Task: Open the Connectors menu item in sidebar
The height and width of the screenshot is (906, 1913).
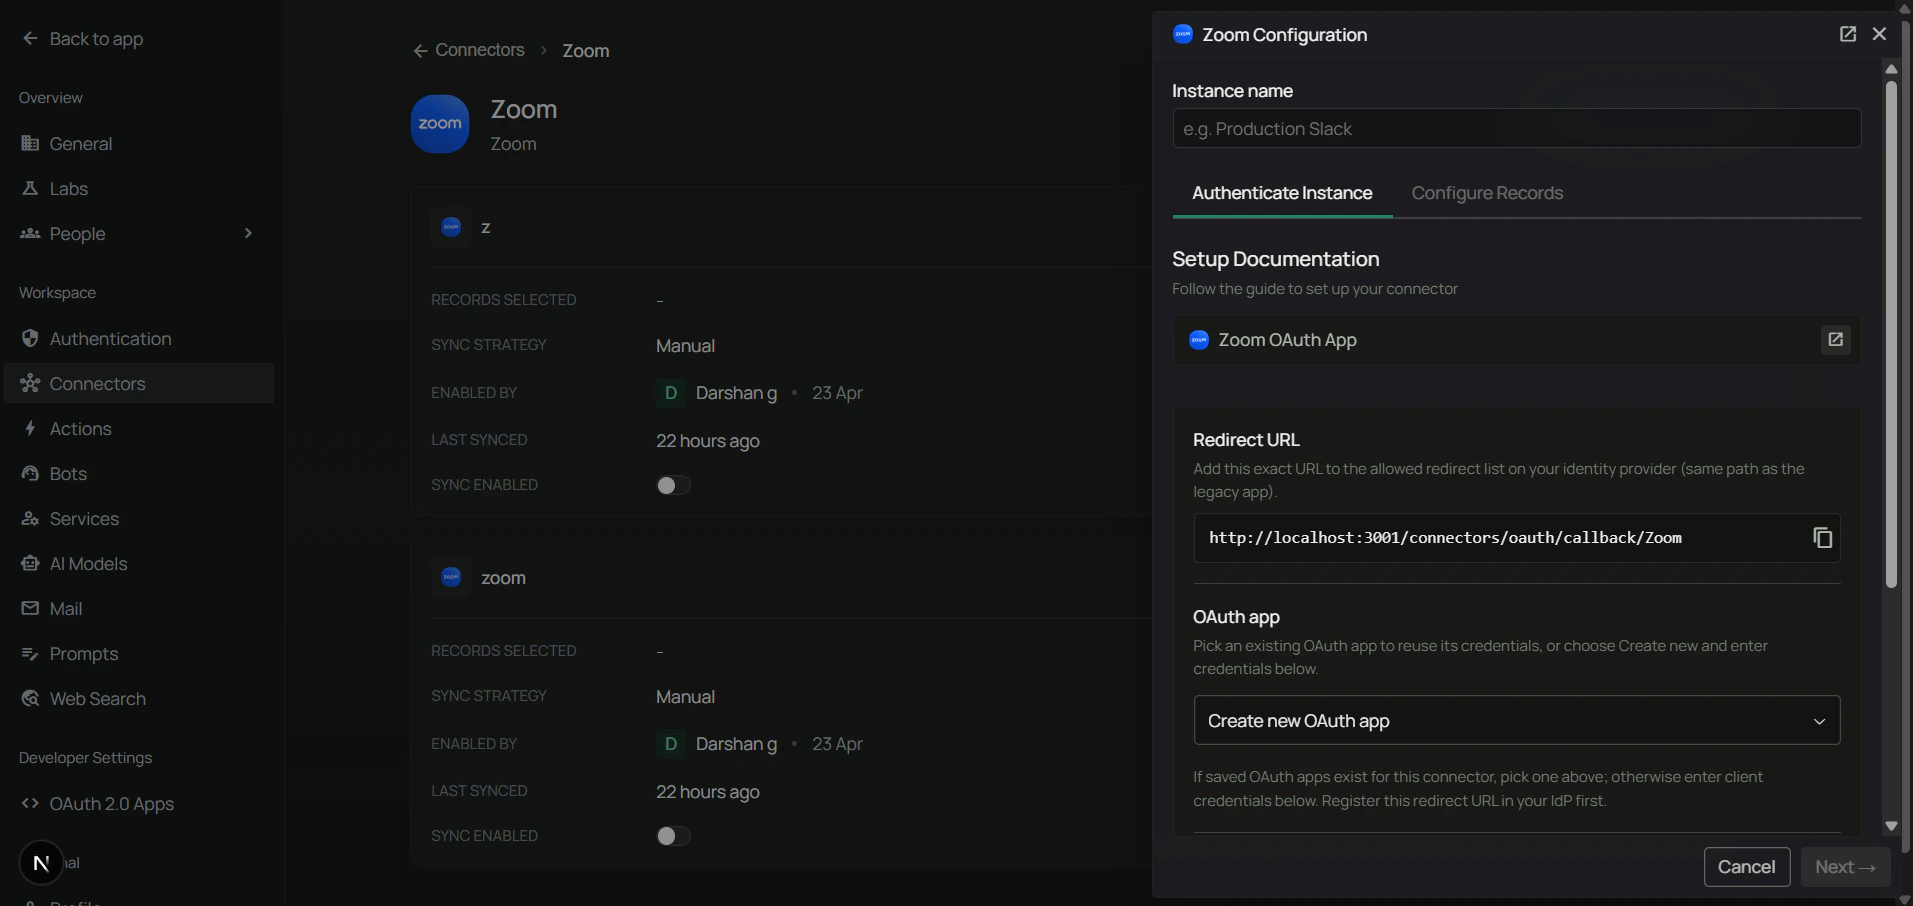Action: coord(139,383)
